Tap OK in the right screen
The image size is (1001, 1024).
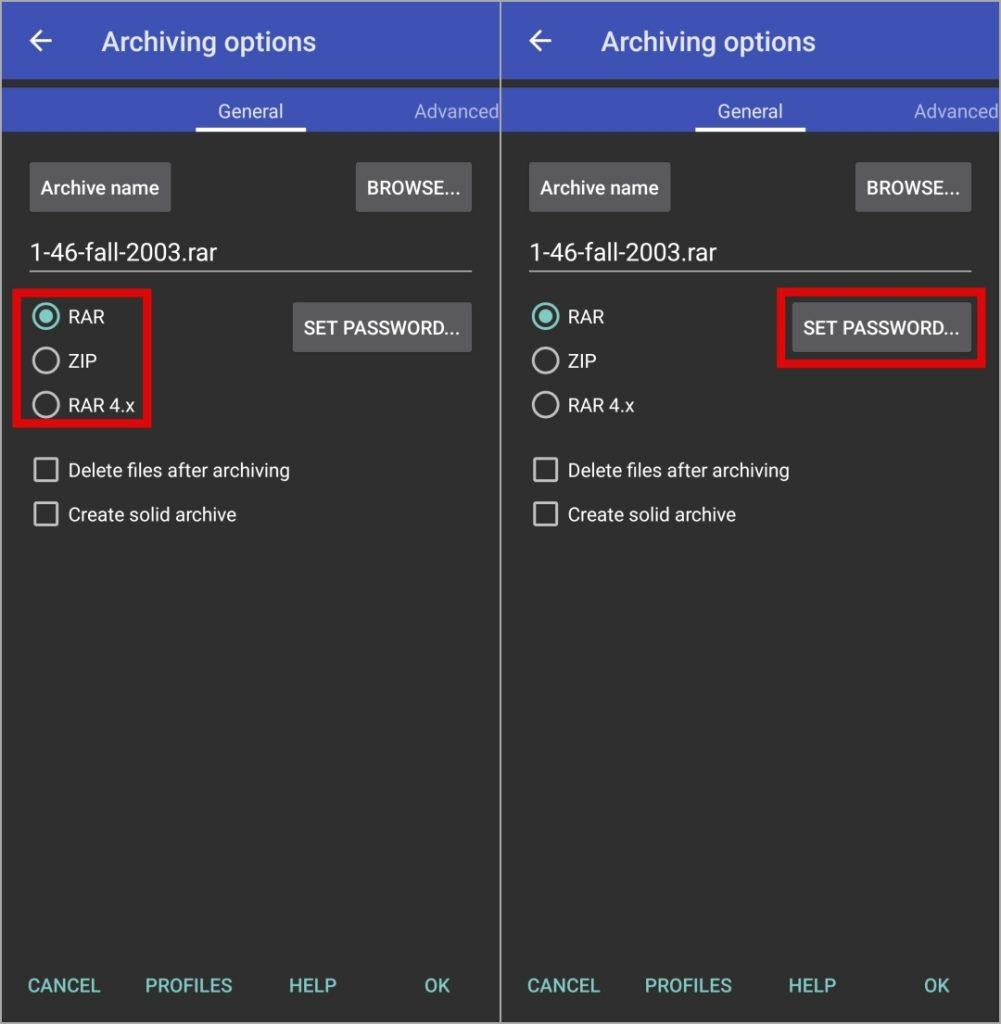(x=936, y=985)
